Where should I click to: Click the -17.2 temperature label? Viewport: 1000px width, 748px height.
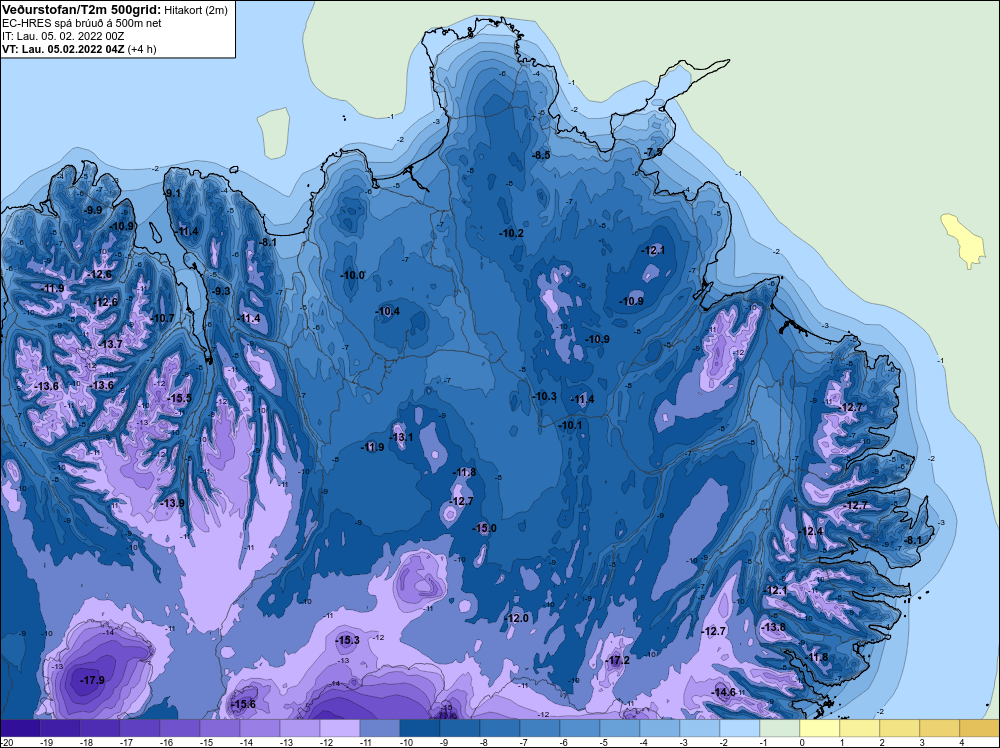pyautogui.click(x=618, y=660)
